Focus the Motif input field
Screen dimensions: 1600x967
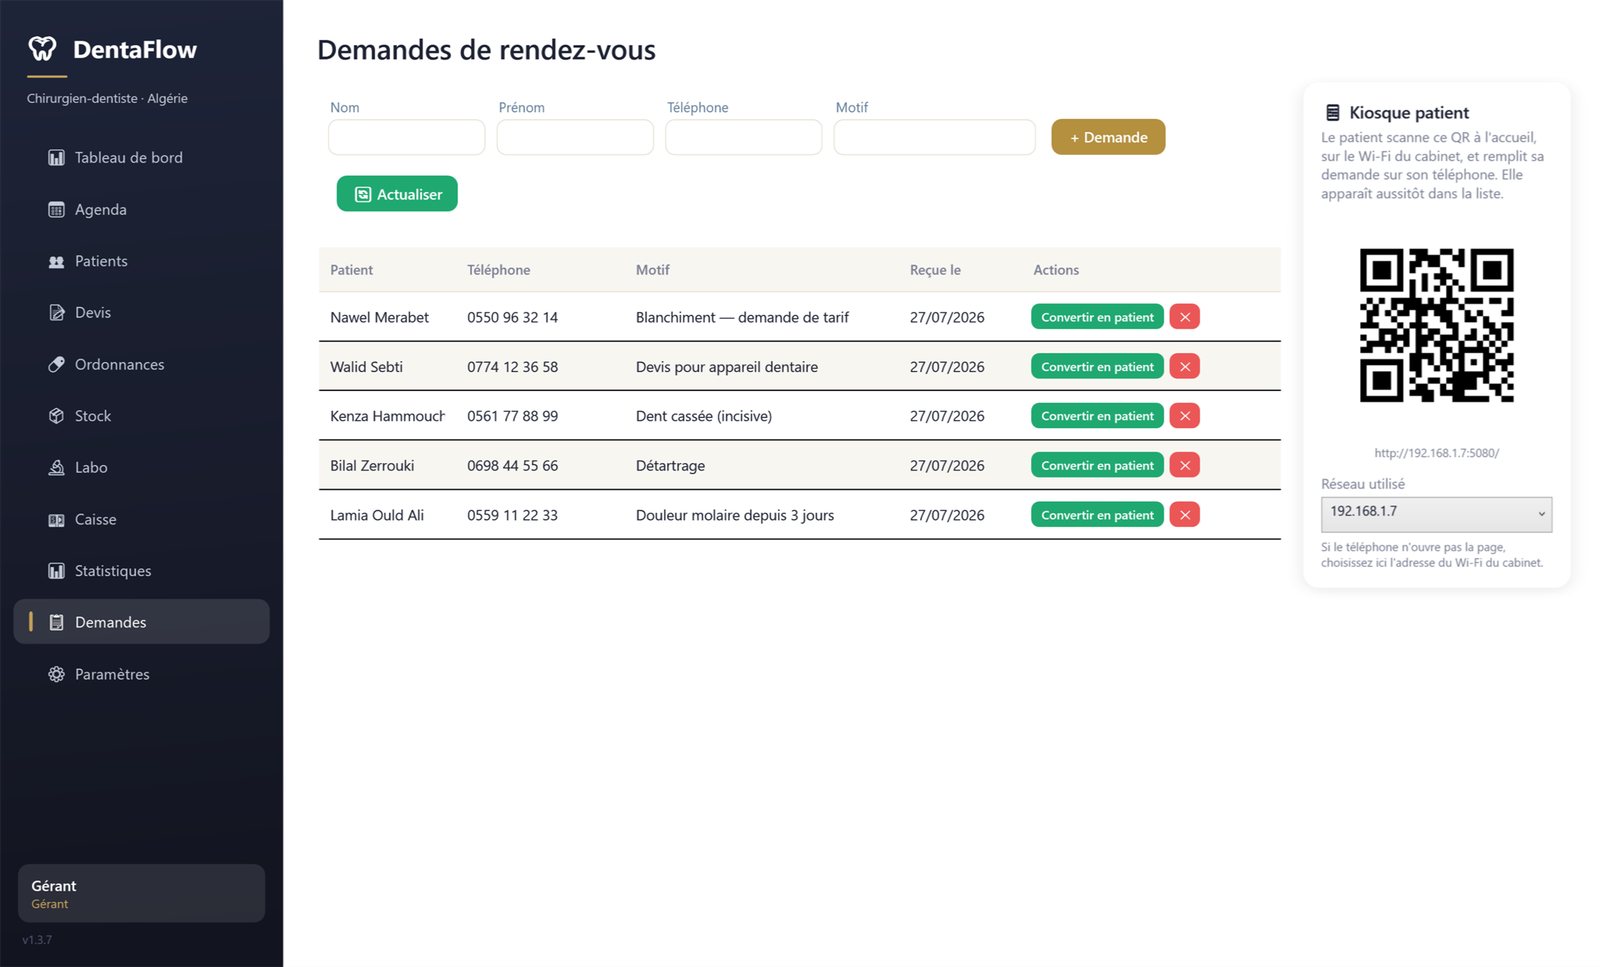click(935, 137)
